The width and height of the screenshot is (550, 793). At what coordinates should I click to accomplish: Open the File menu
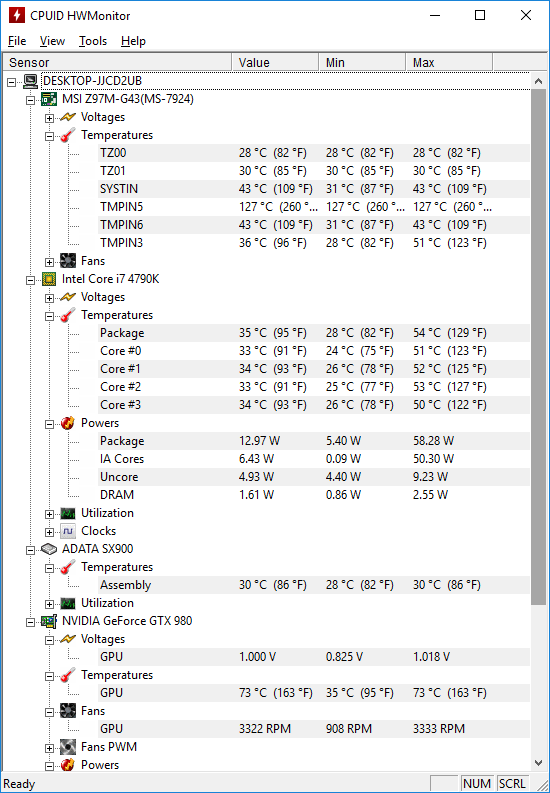17,41
